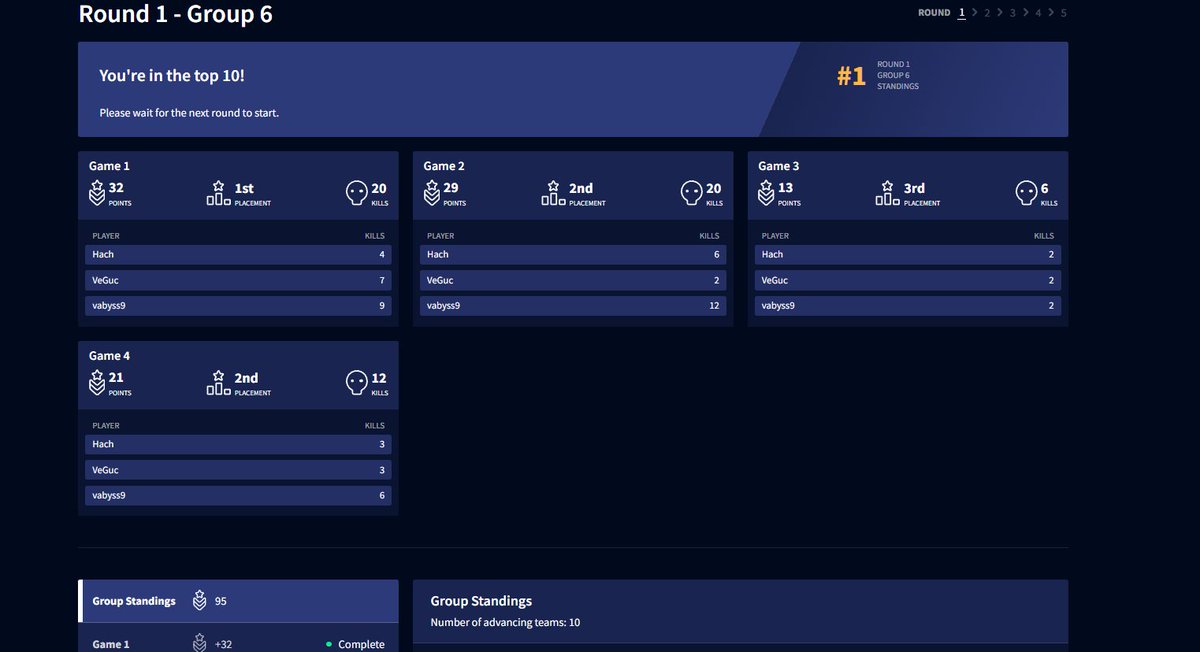Click the badge icon beside +32
This screenshot has width=1200, height=652.
199,644
